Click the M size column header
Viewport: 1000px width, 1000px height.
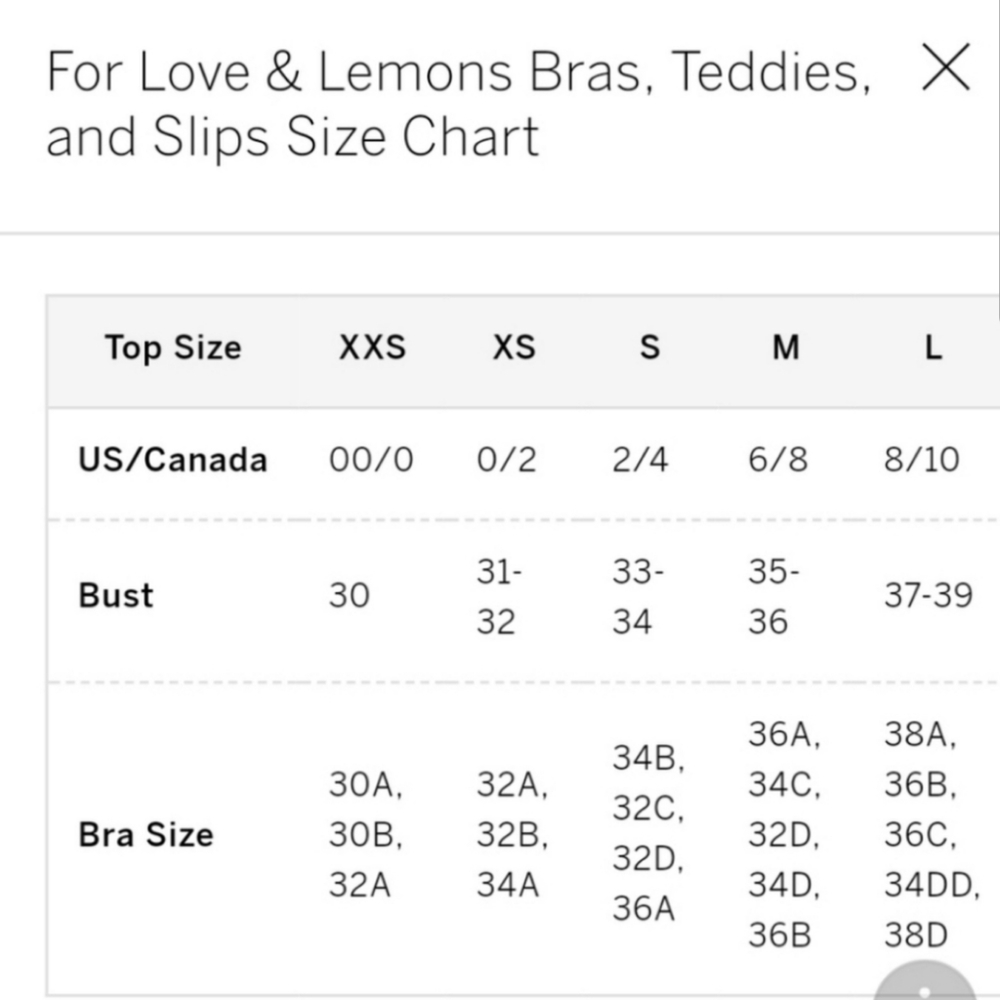786,348
